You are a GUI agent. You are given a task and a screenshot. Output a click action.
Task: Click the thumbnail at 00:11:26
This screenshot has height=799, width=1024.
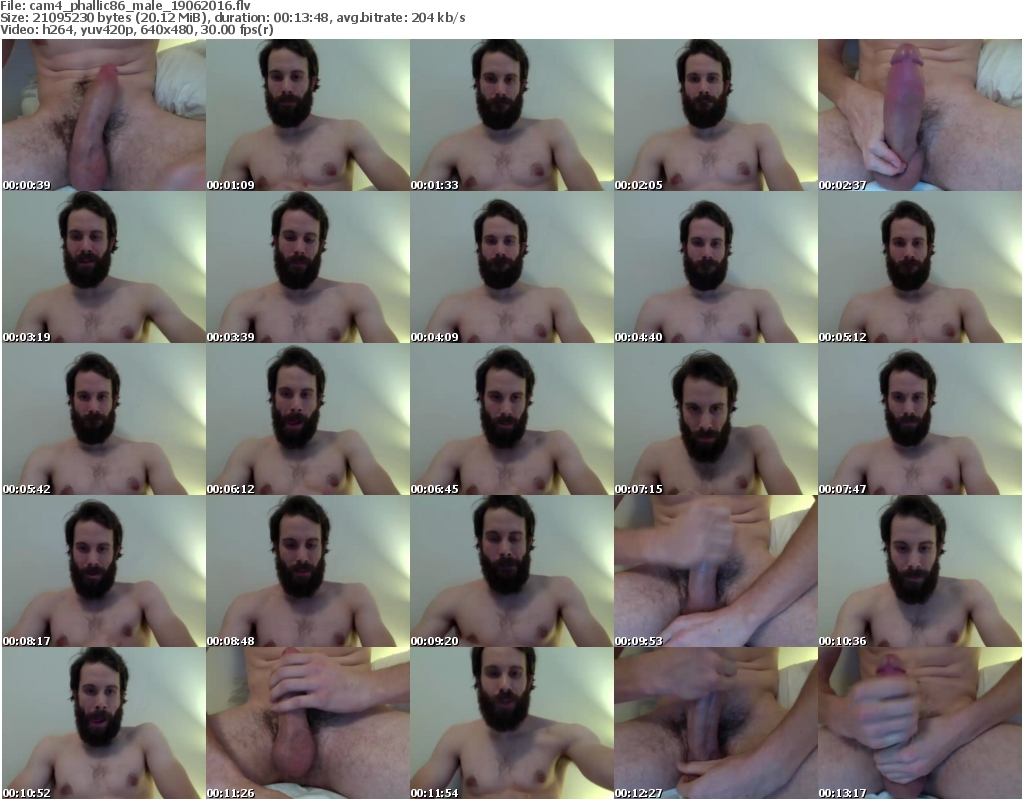(308, 723)
